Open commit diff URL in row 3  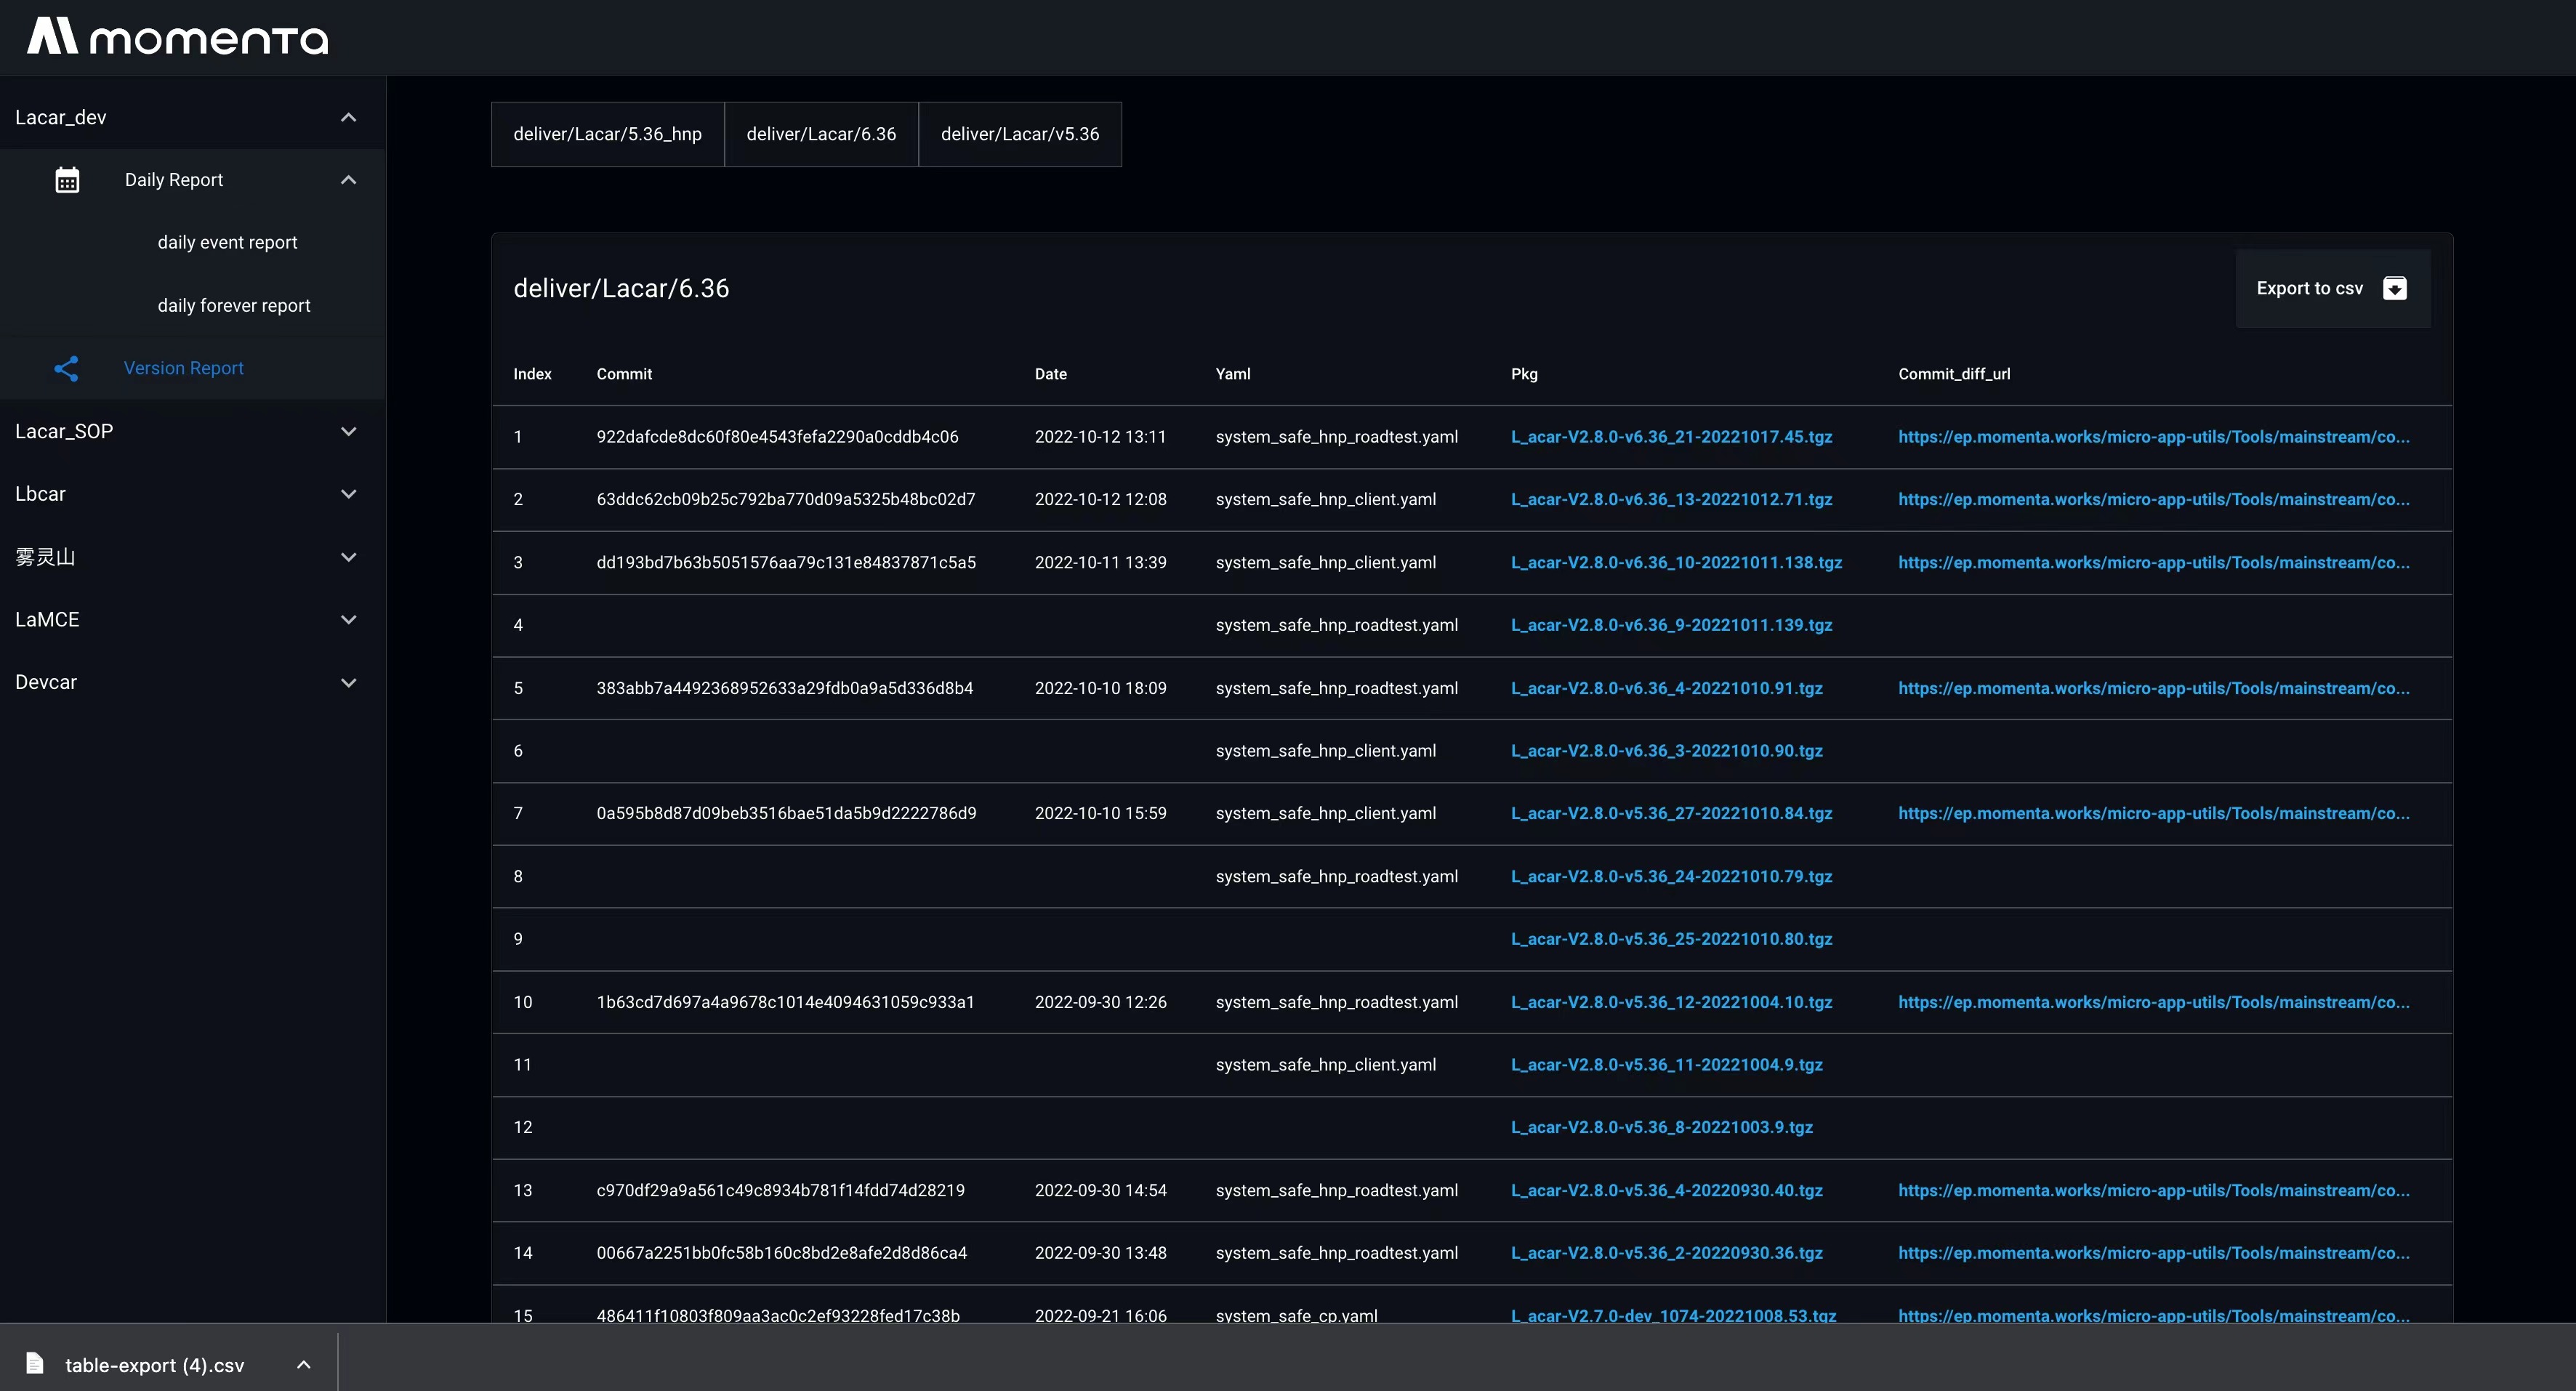[2153, 562]
